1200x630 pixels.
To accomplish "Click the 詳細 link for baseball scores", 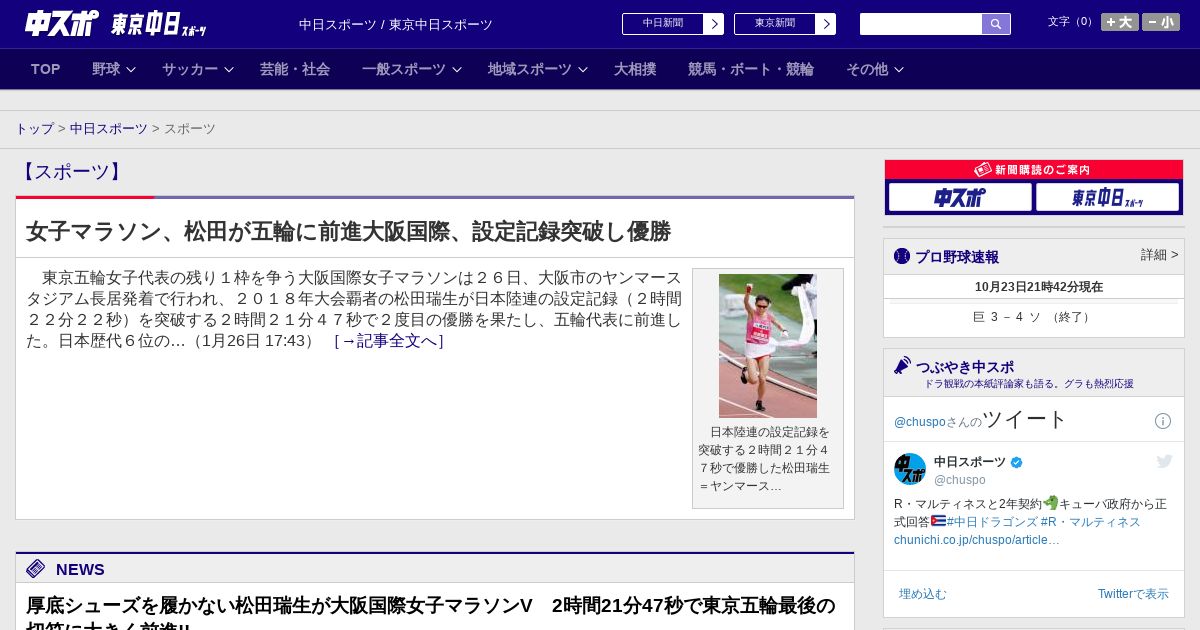I will coord(1159,255).
